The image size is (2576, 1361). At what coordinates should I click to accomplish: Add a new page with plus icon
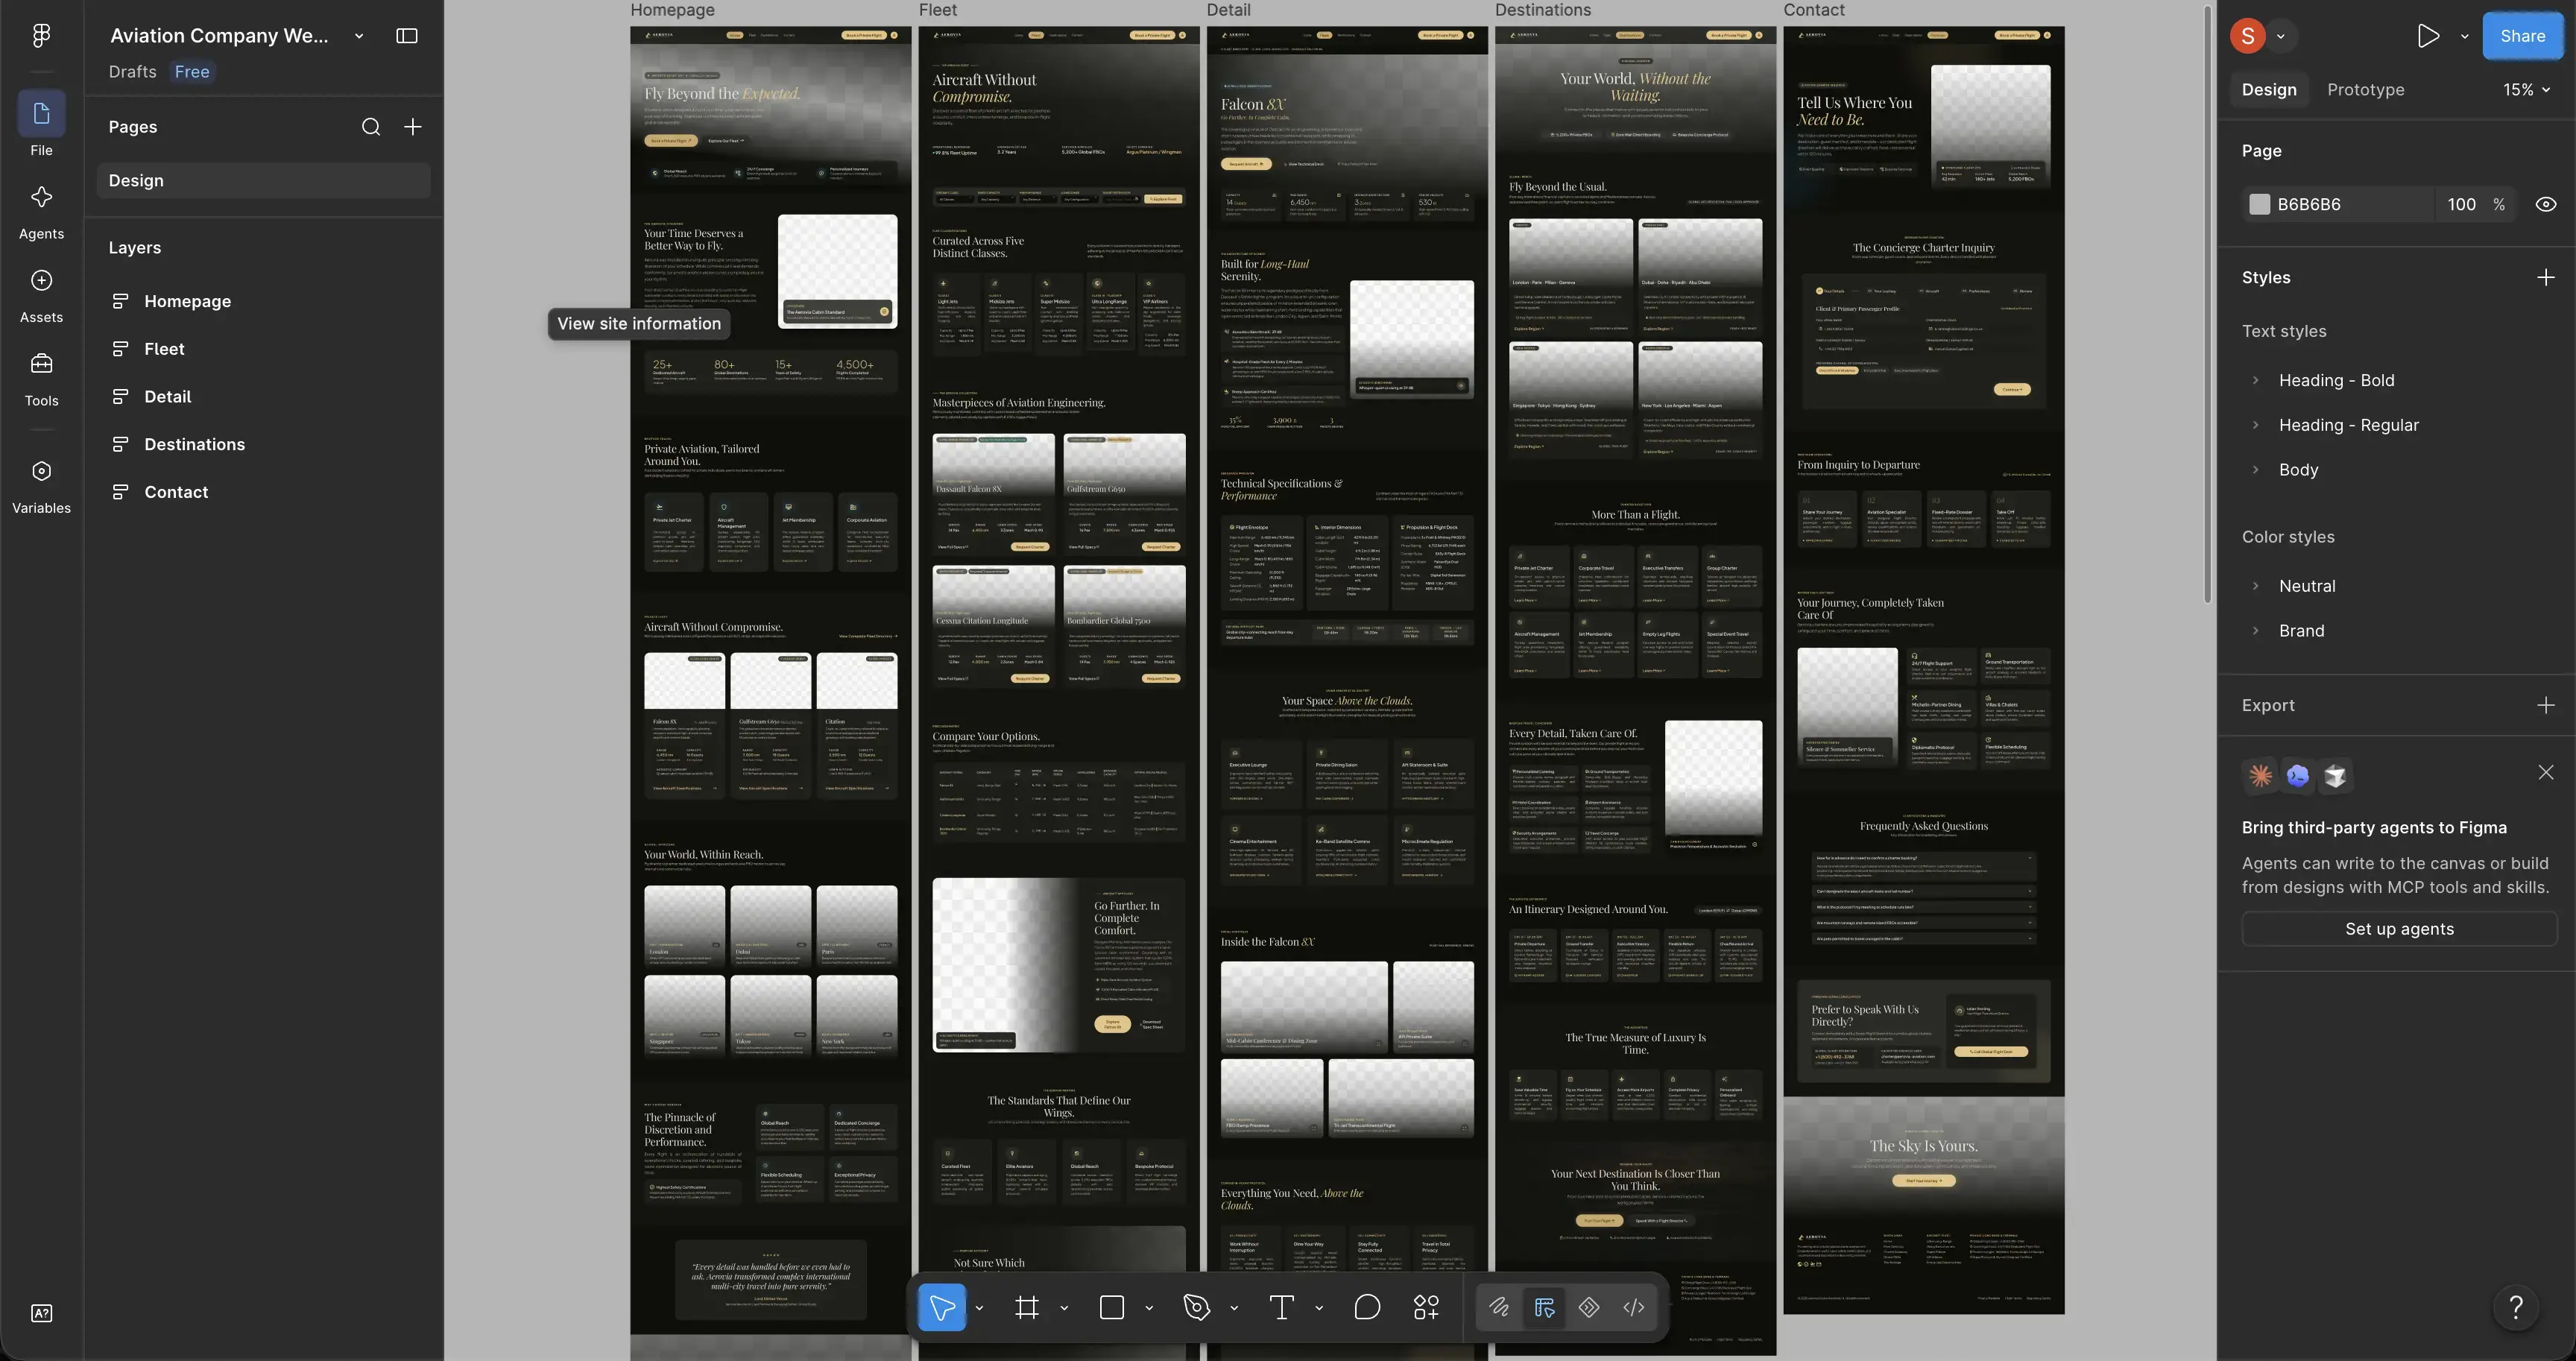[412, 127]
